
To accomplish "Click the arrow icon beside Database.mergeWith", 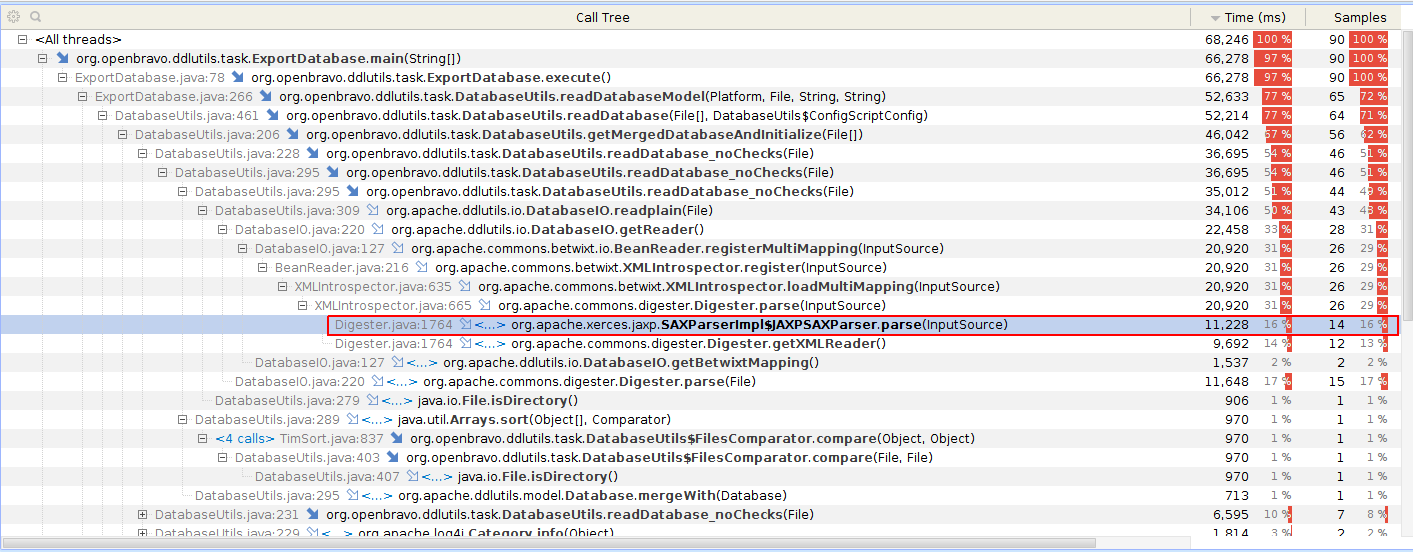I will (x=353, y=496).
